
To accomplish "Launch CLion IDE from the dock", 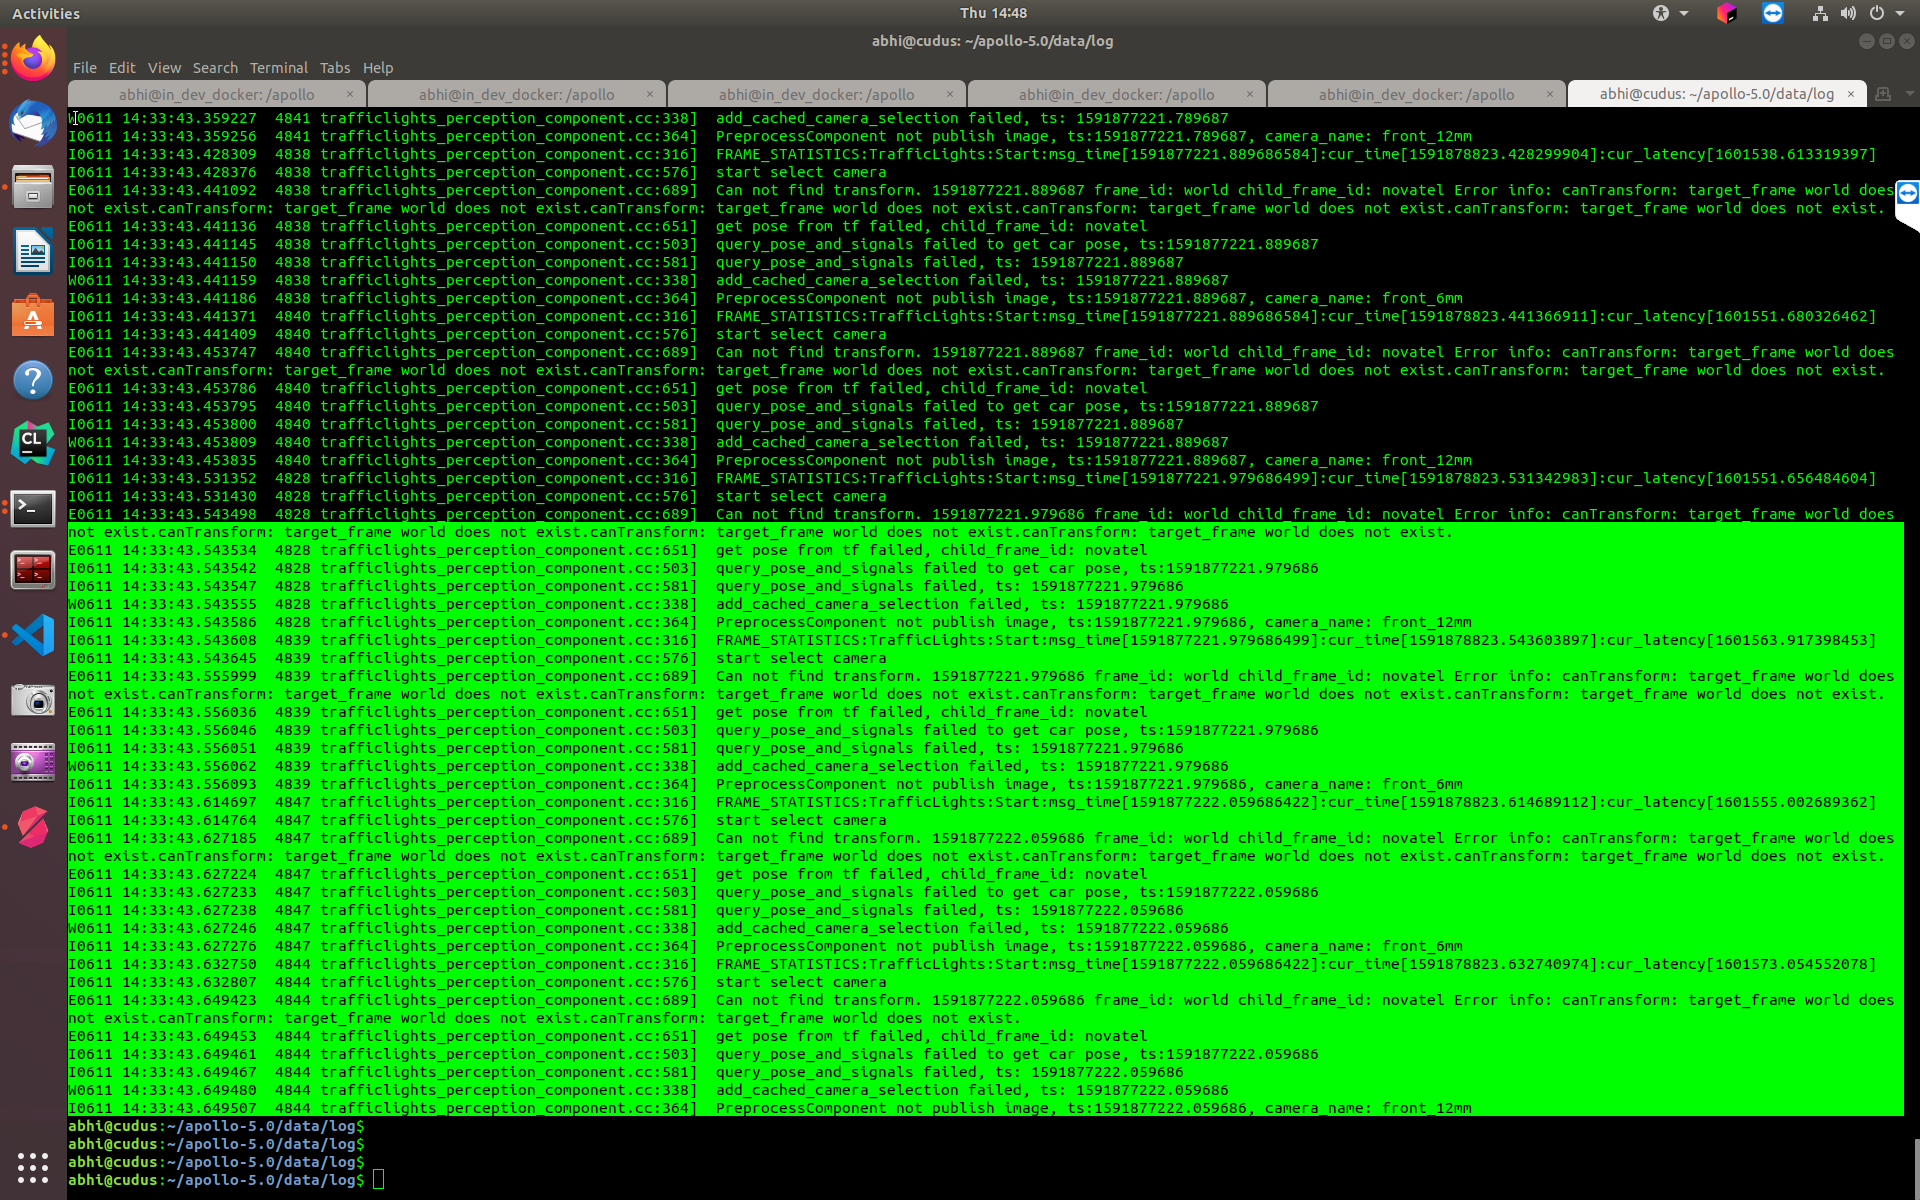I will coord(33,443).
